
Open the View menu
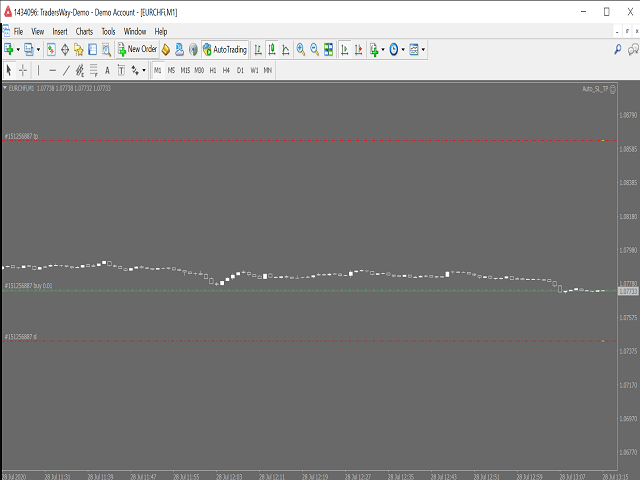[x=38, y=31]
